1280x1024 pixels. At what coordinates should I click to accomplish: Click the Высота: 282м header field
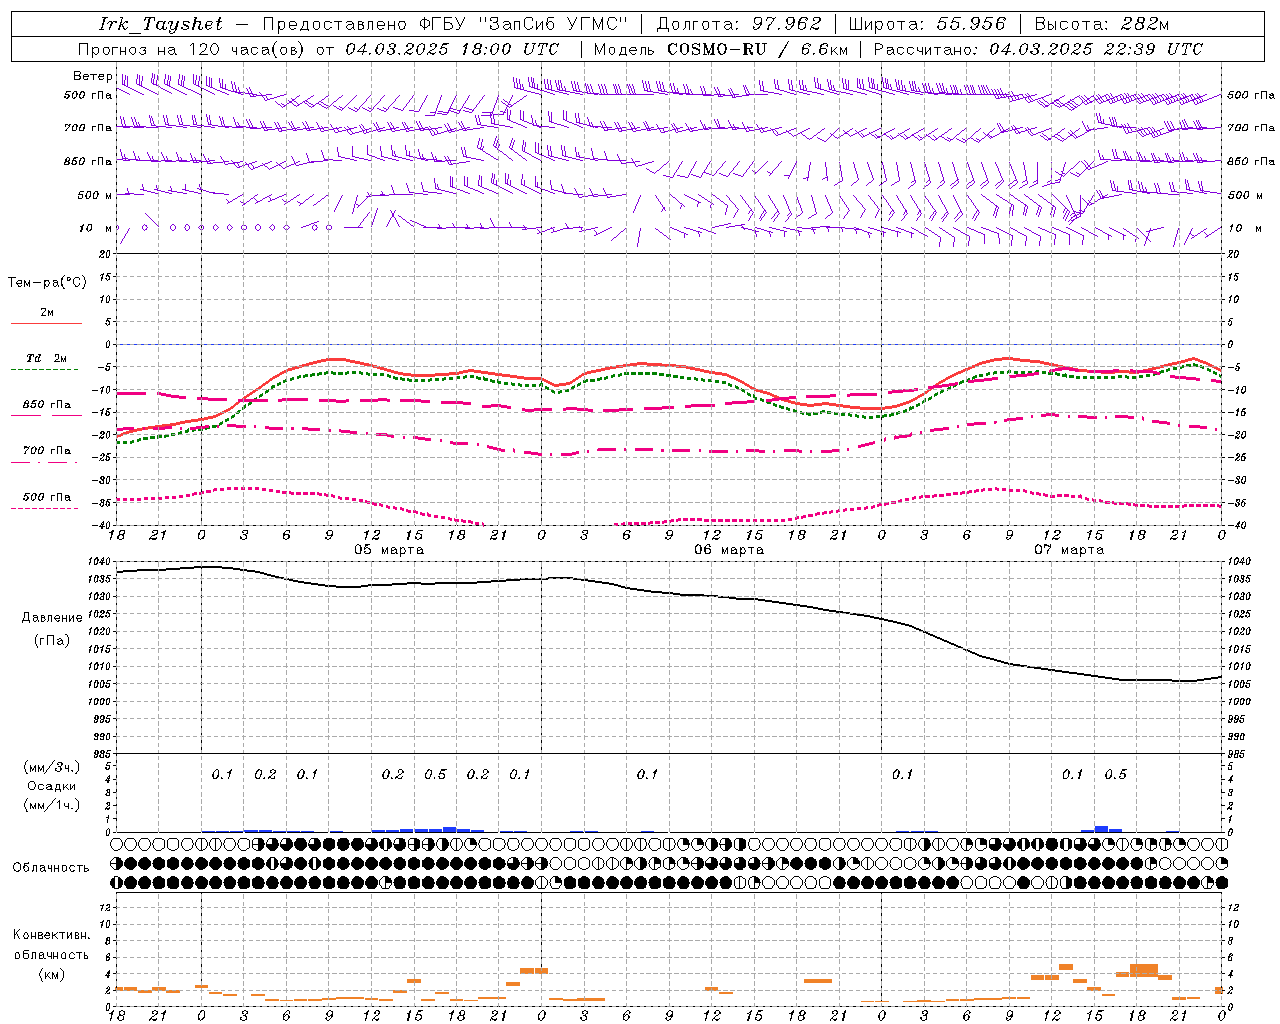click(x=1101, y=24)
